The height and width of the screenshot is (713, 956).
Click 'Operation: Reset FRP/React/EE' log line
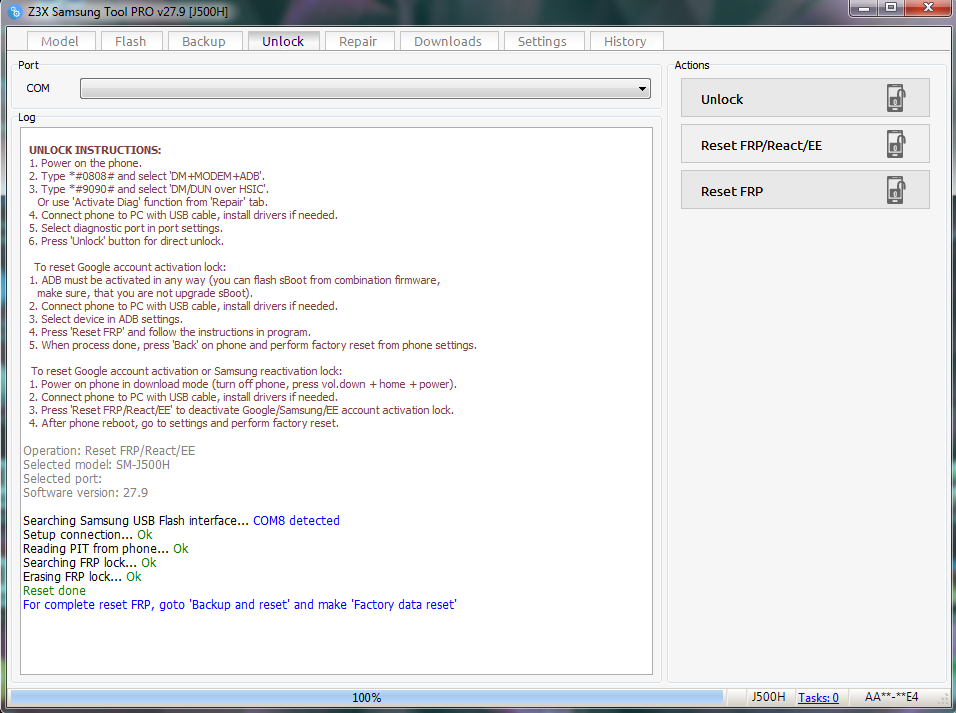109,451
